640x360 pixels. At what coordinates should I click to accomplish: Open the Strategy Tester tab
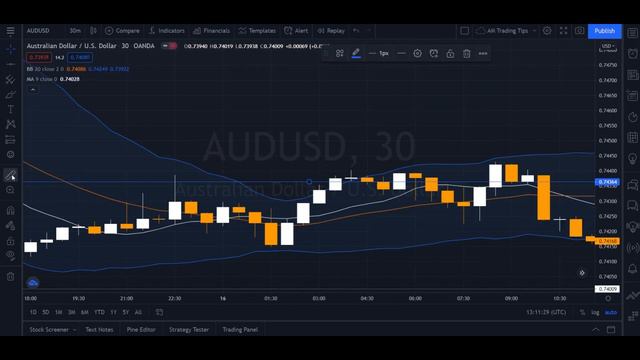point(189,329)
